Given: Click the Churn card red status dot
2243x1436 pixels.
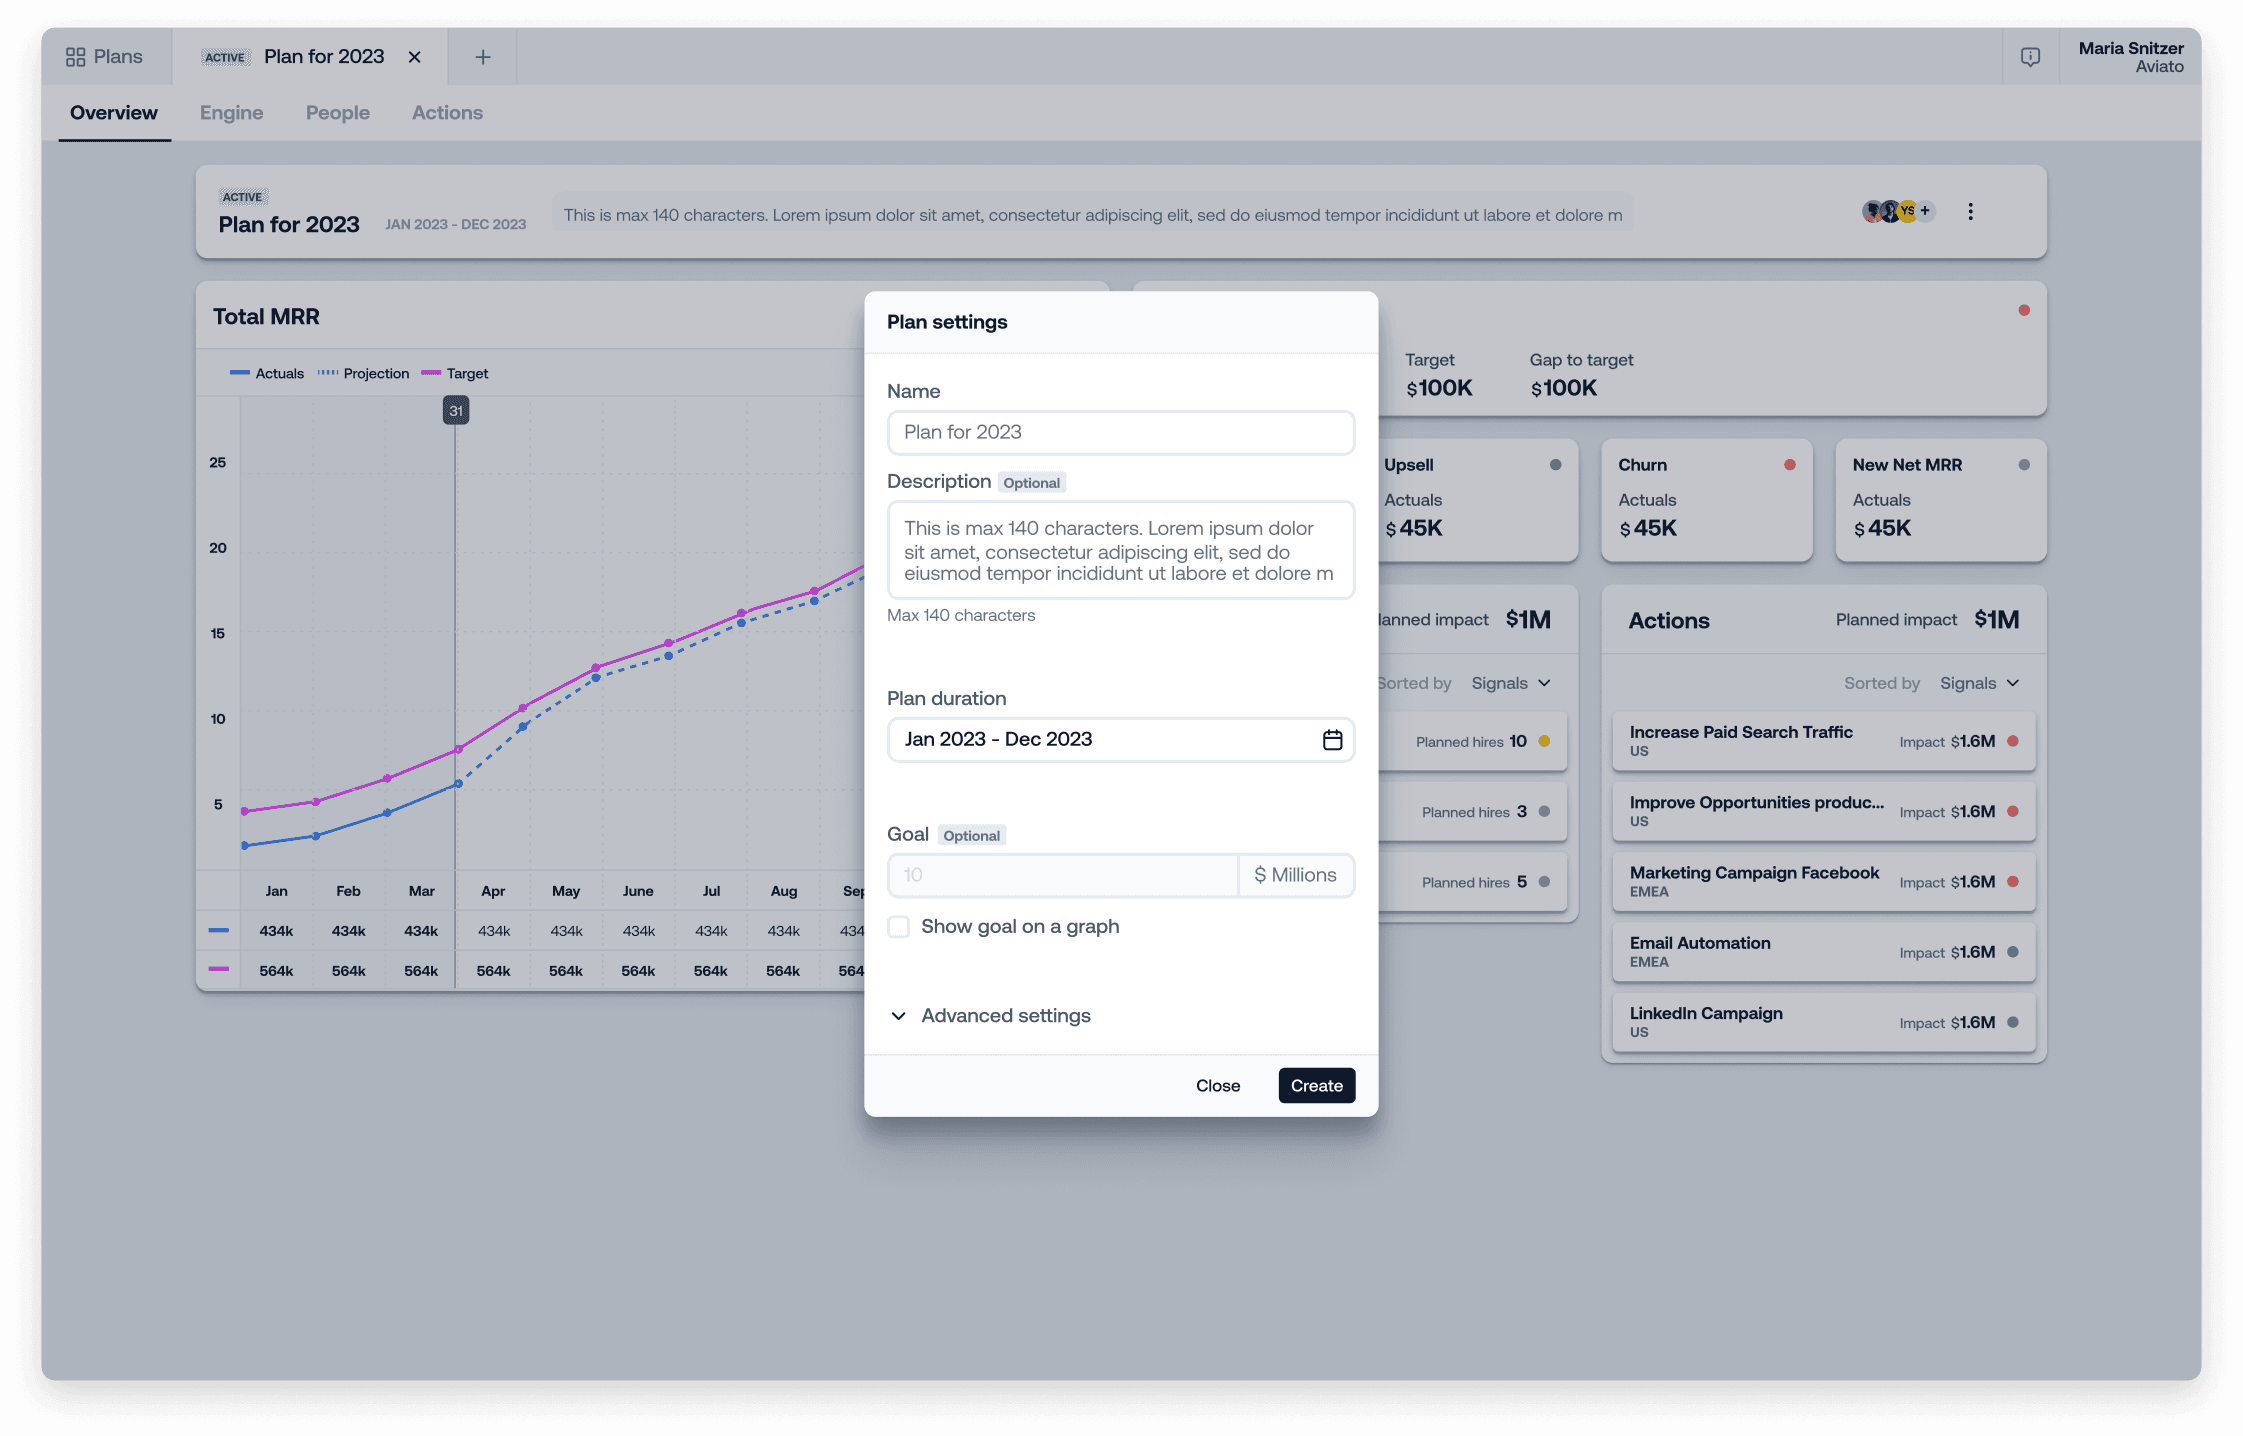Looking at the screenshot, I should tap(1790, 465).
